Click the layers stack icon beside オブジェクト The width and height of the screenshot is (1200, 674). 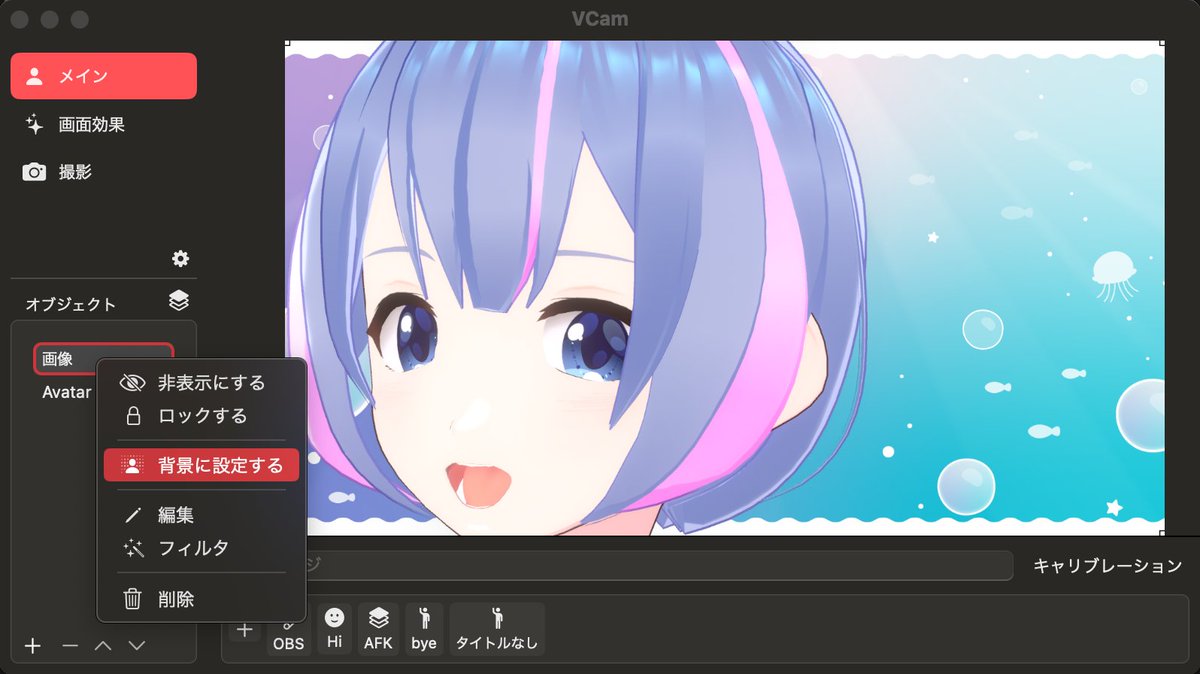pyautogui.click(x=179, y=301)
